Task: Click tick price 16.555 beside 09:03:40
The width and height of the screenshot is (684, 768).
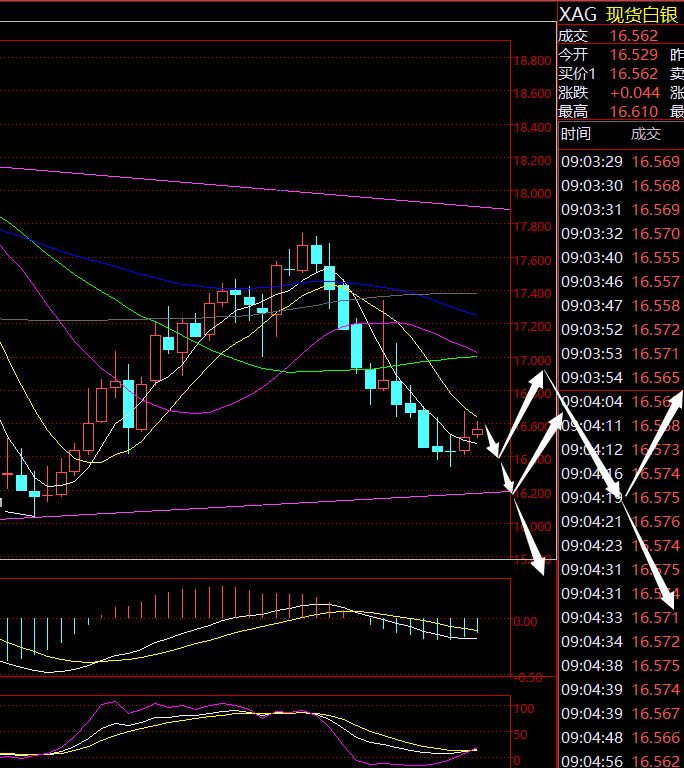Action: [x=656, y=258]
